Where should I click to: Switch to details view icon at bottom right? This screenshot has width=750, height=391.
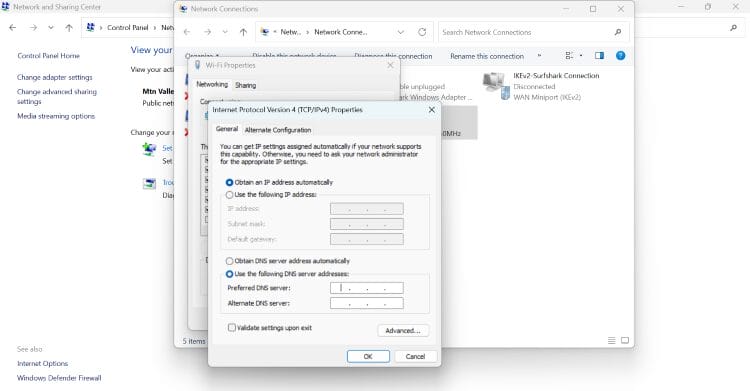(611, 341)
